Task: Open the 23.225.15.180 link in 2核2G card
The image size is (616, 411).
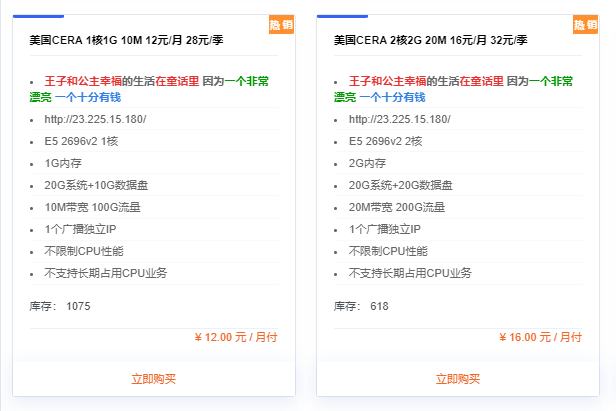Action: [399, 119]
